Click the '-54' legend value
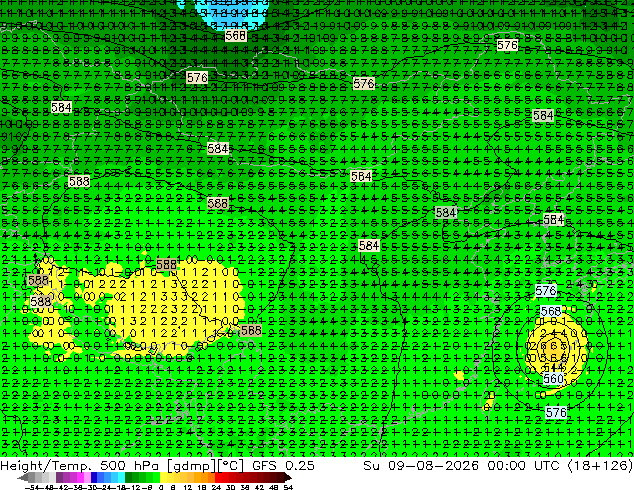 click(x=32, y=488)
